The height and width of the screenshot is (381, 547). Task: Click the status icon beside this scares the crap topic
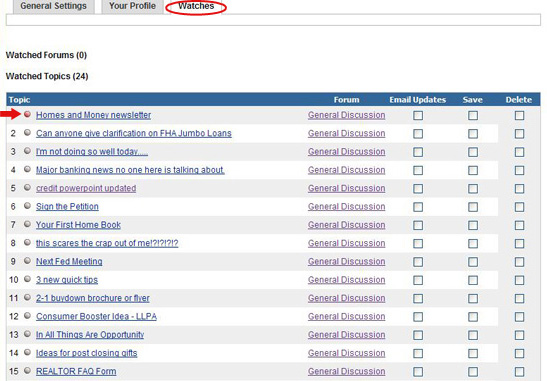tap(27, 242)
